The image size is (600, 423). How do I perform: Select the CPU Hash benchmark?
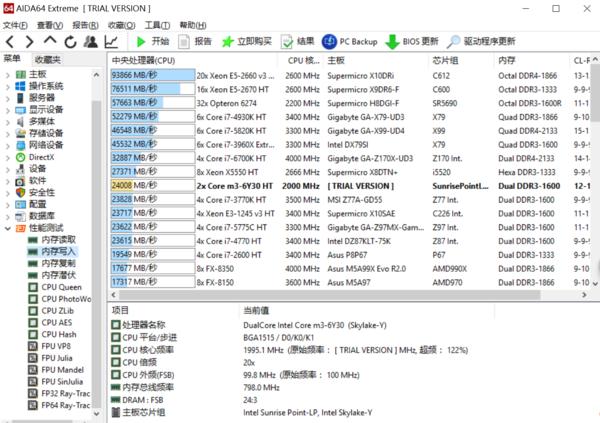coord(52,335)
